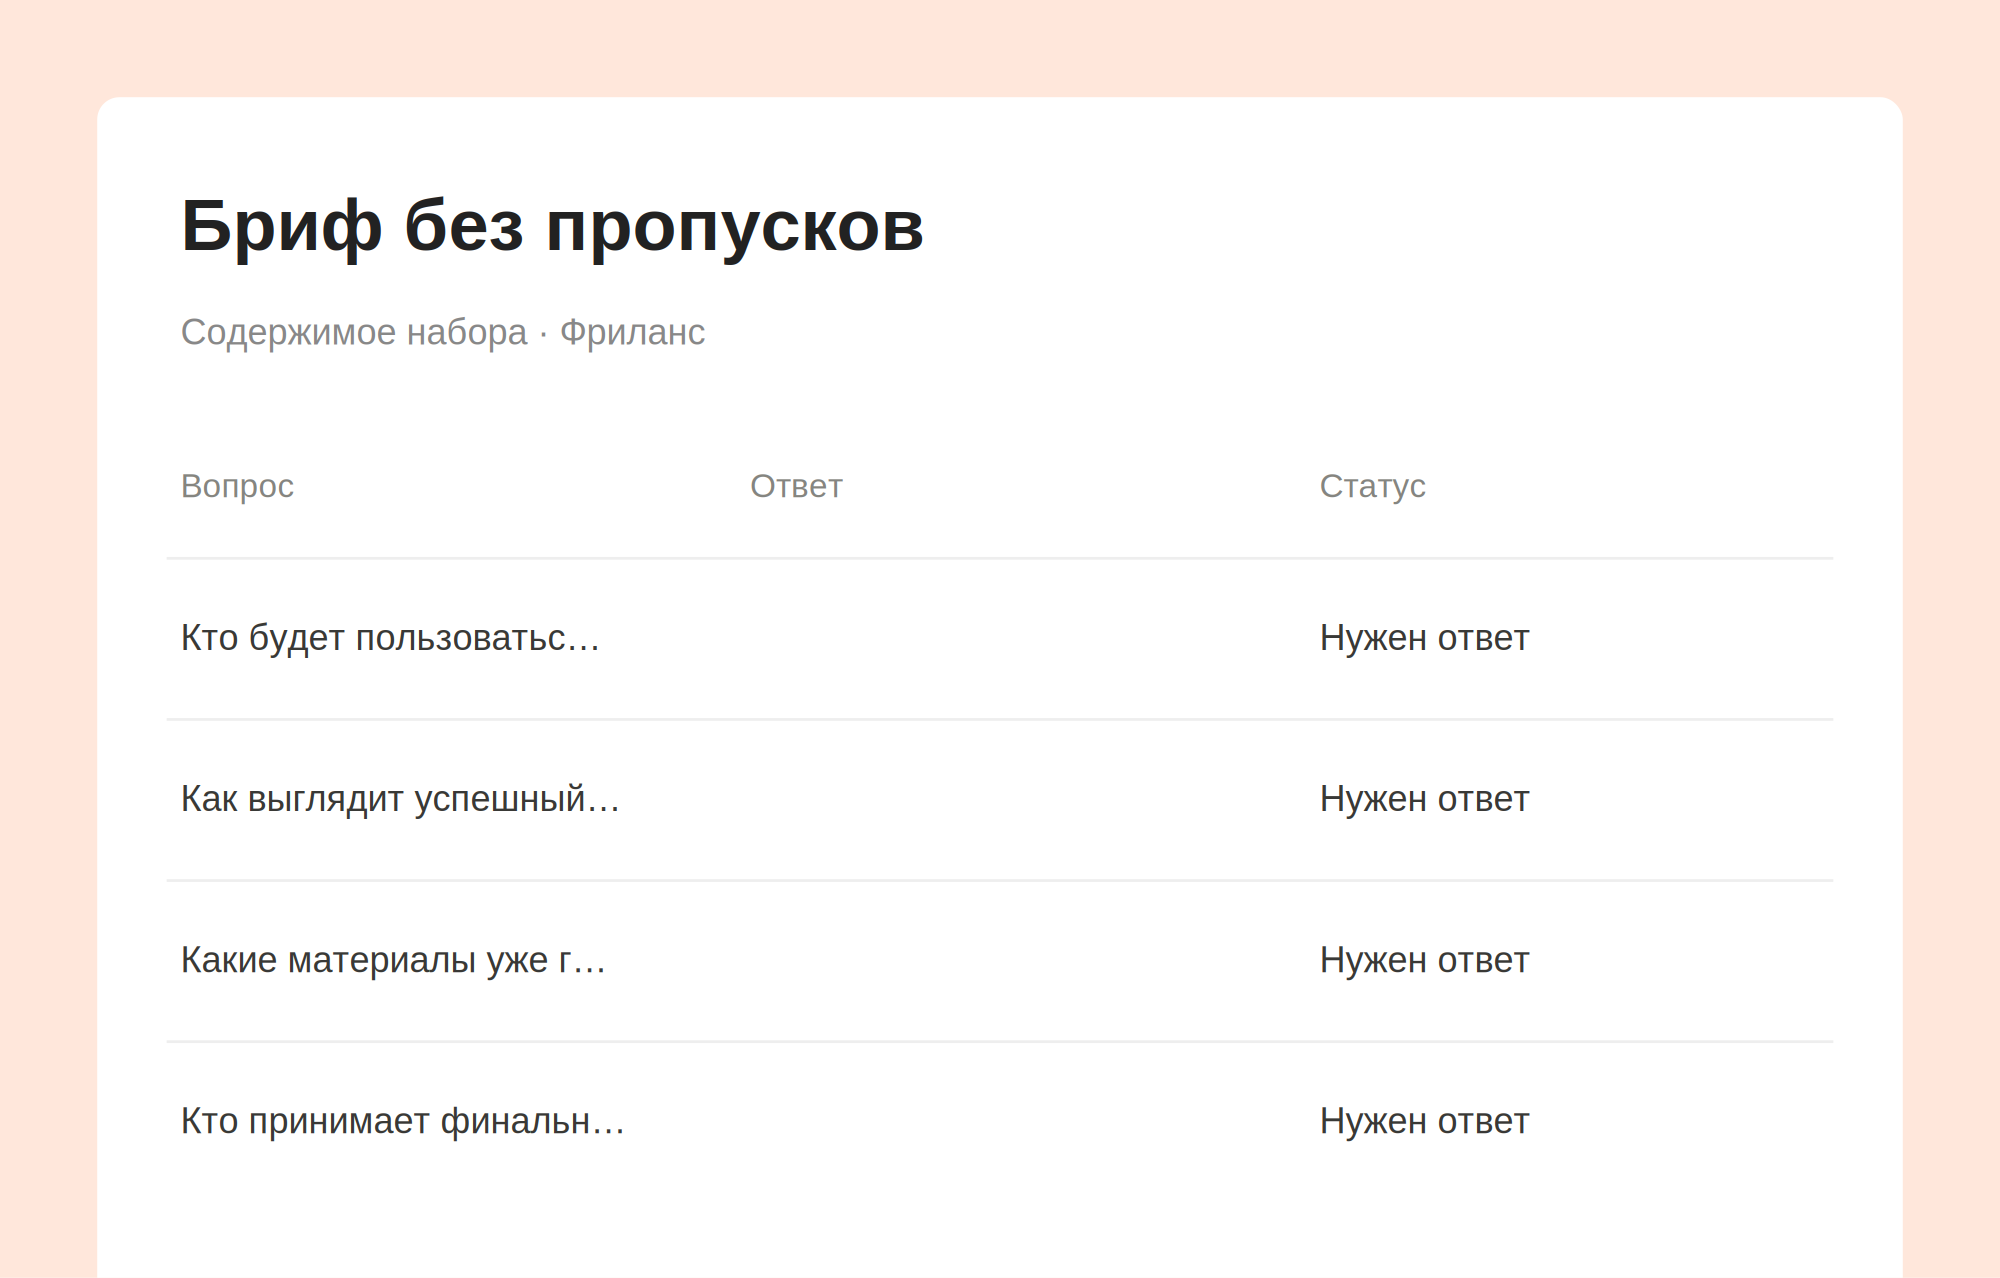Click the "Вопрос" column header
This screenshot has width=2000, height=1278.
[x=237, y=486]
